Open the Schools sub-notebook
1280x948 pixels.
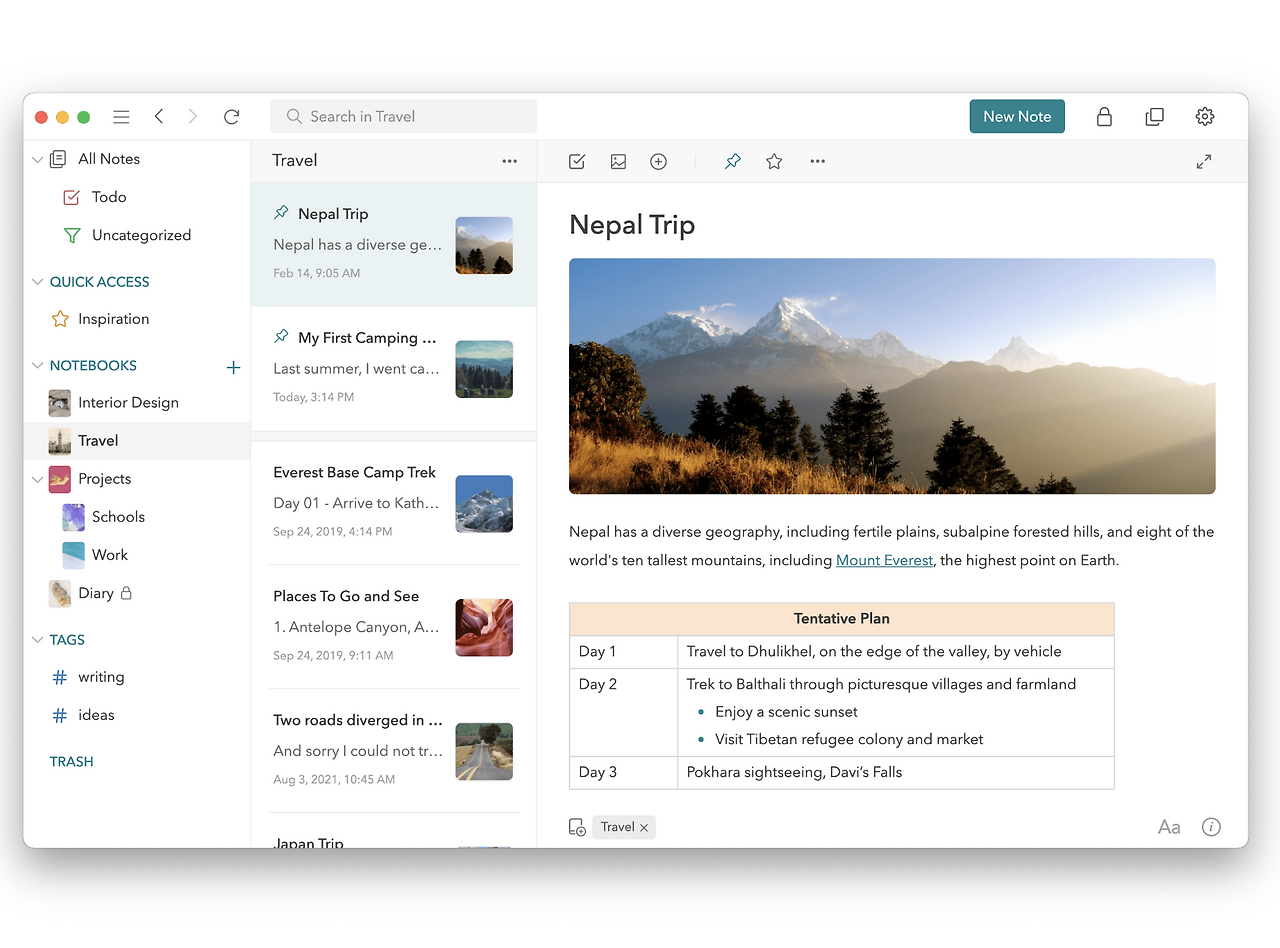click(x=137, y=517)
